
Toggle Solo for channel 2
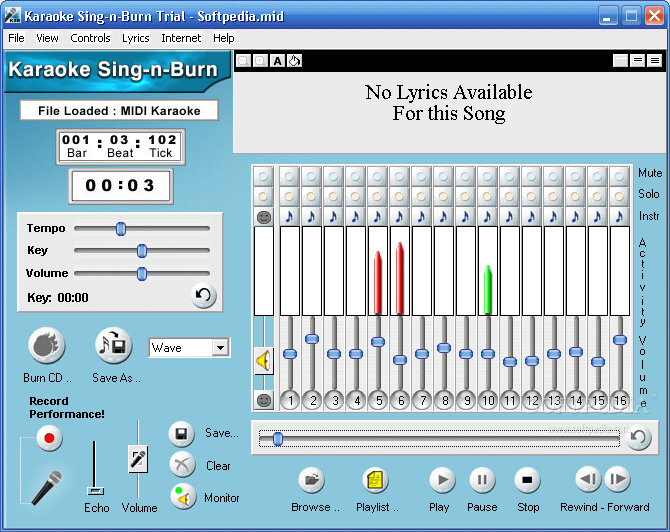311,197
